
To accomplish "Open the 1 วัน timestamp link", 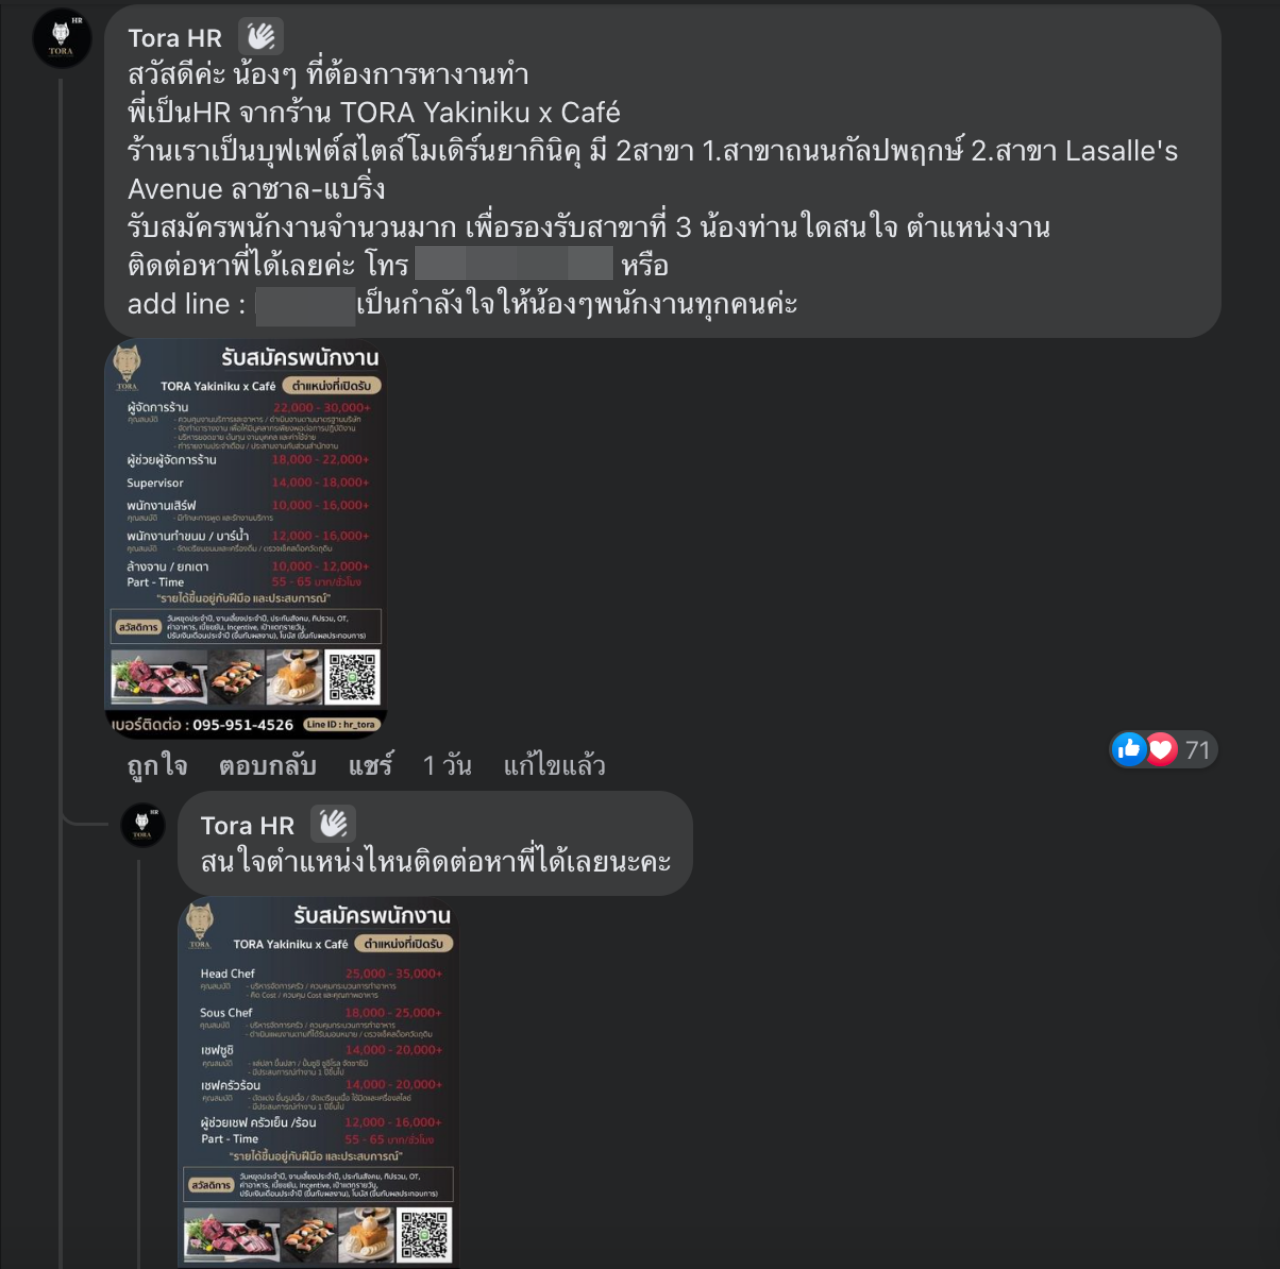I will coord(446,766).
